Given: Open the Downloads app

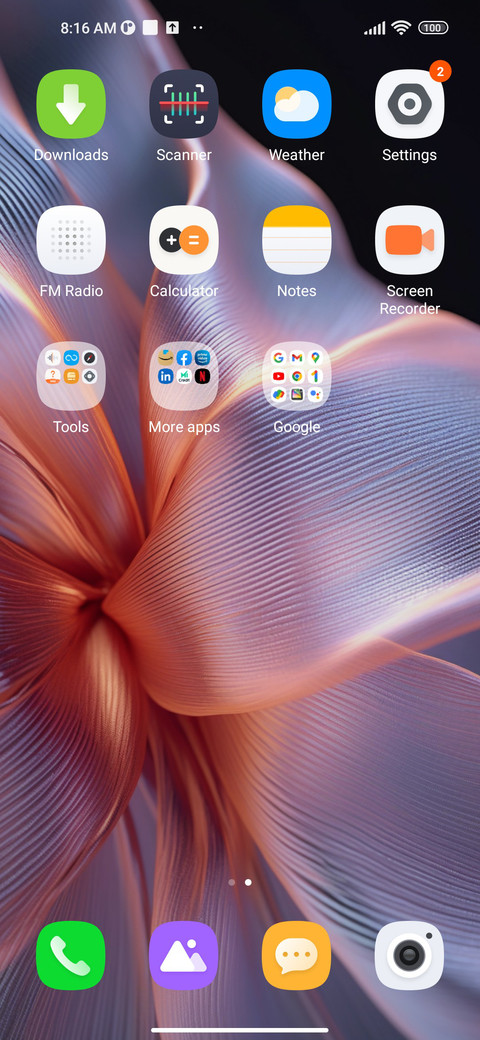Looking at the screenshot, I should (x=71, y=104).
